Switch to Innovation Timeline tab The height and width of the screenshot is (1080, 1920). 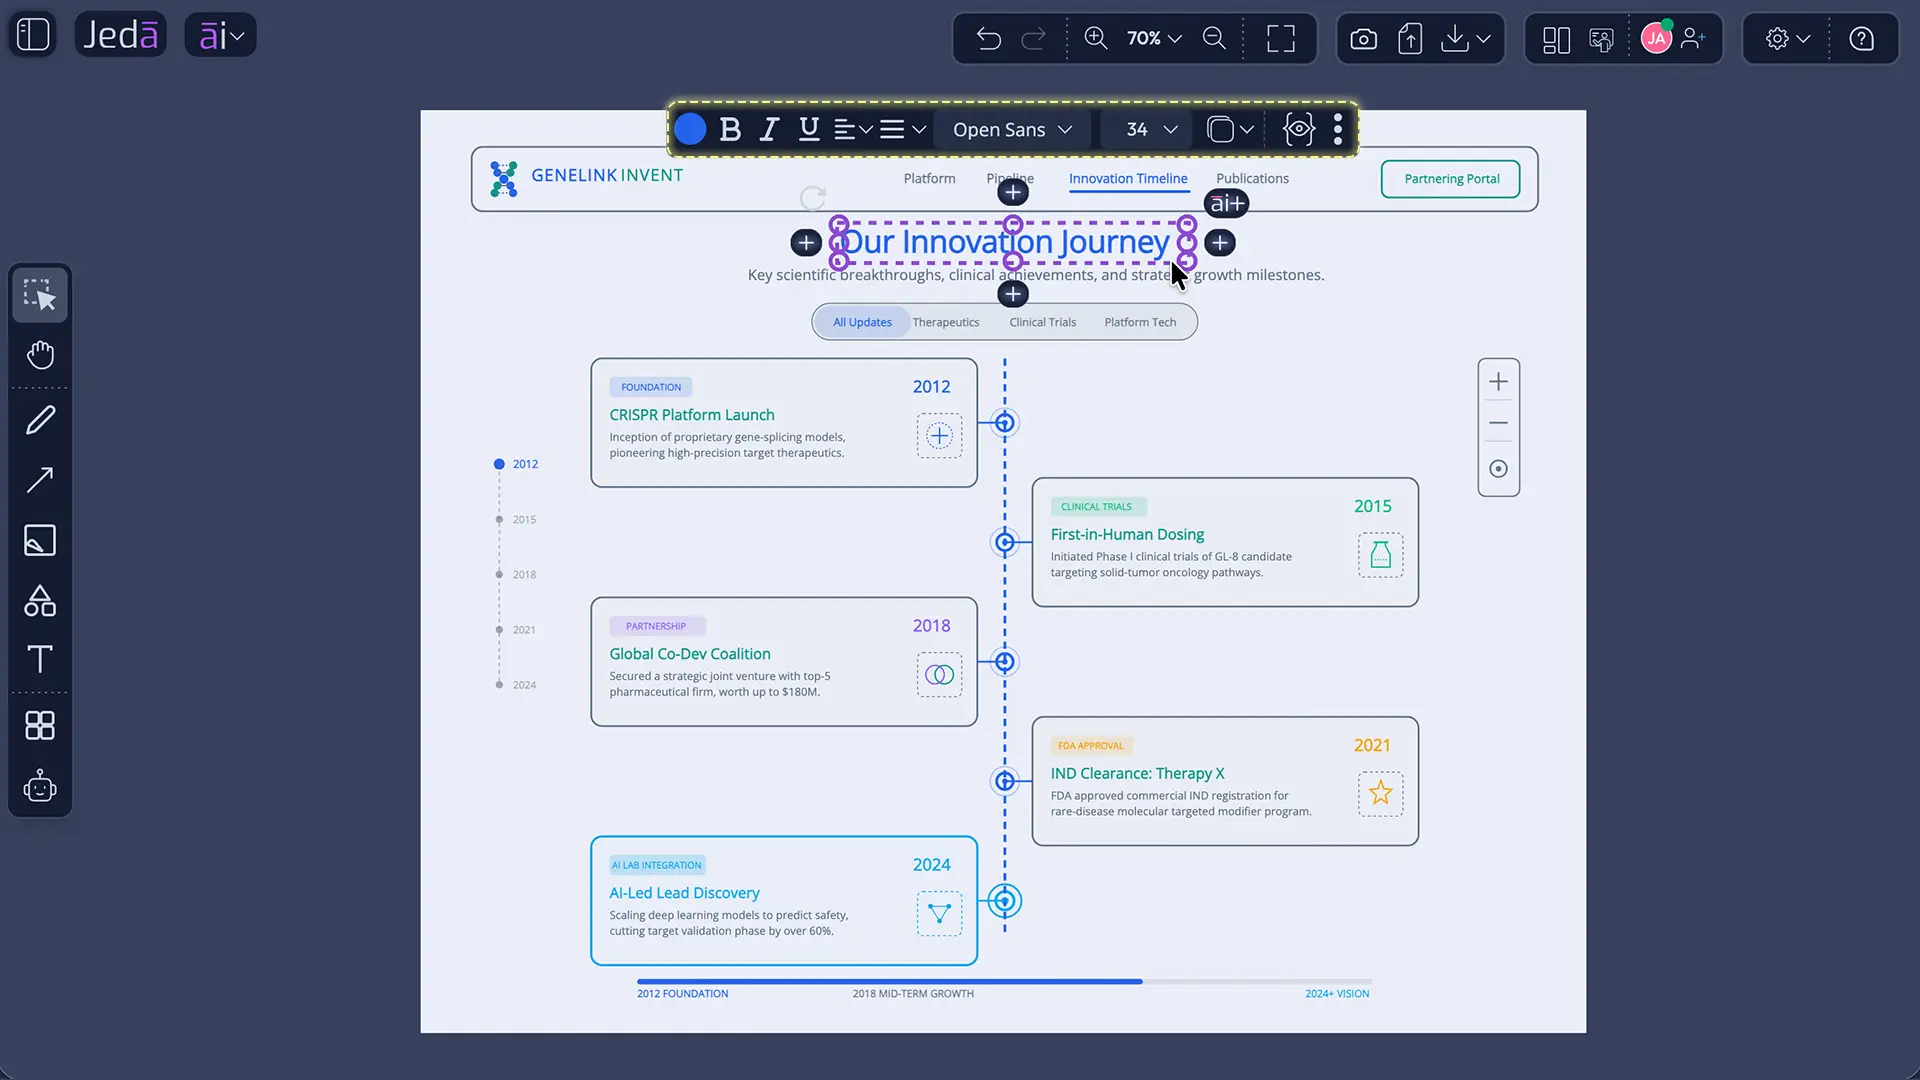pyautogui.click(x=1128, y=178)
